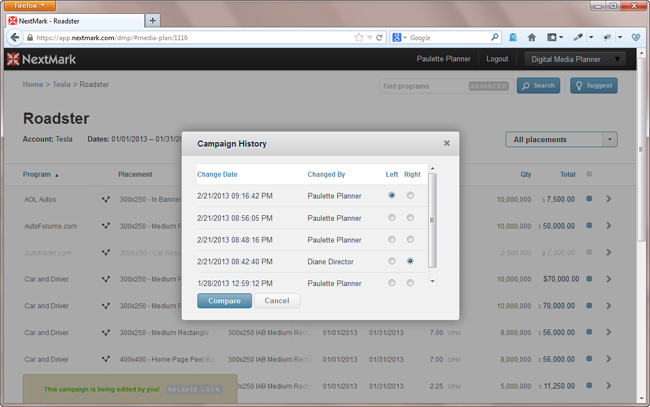Toggle blue checkbox in AOL Autos row

point(589,199)
